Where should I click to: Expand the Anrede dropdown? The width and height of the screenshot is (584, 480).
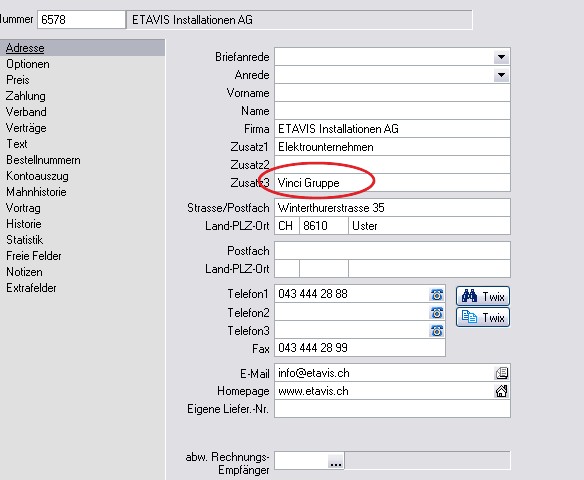501,75
